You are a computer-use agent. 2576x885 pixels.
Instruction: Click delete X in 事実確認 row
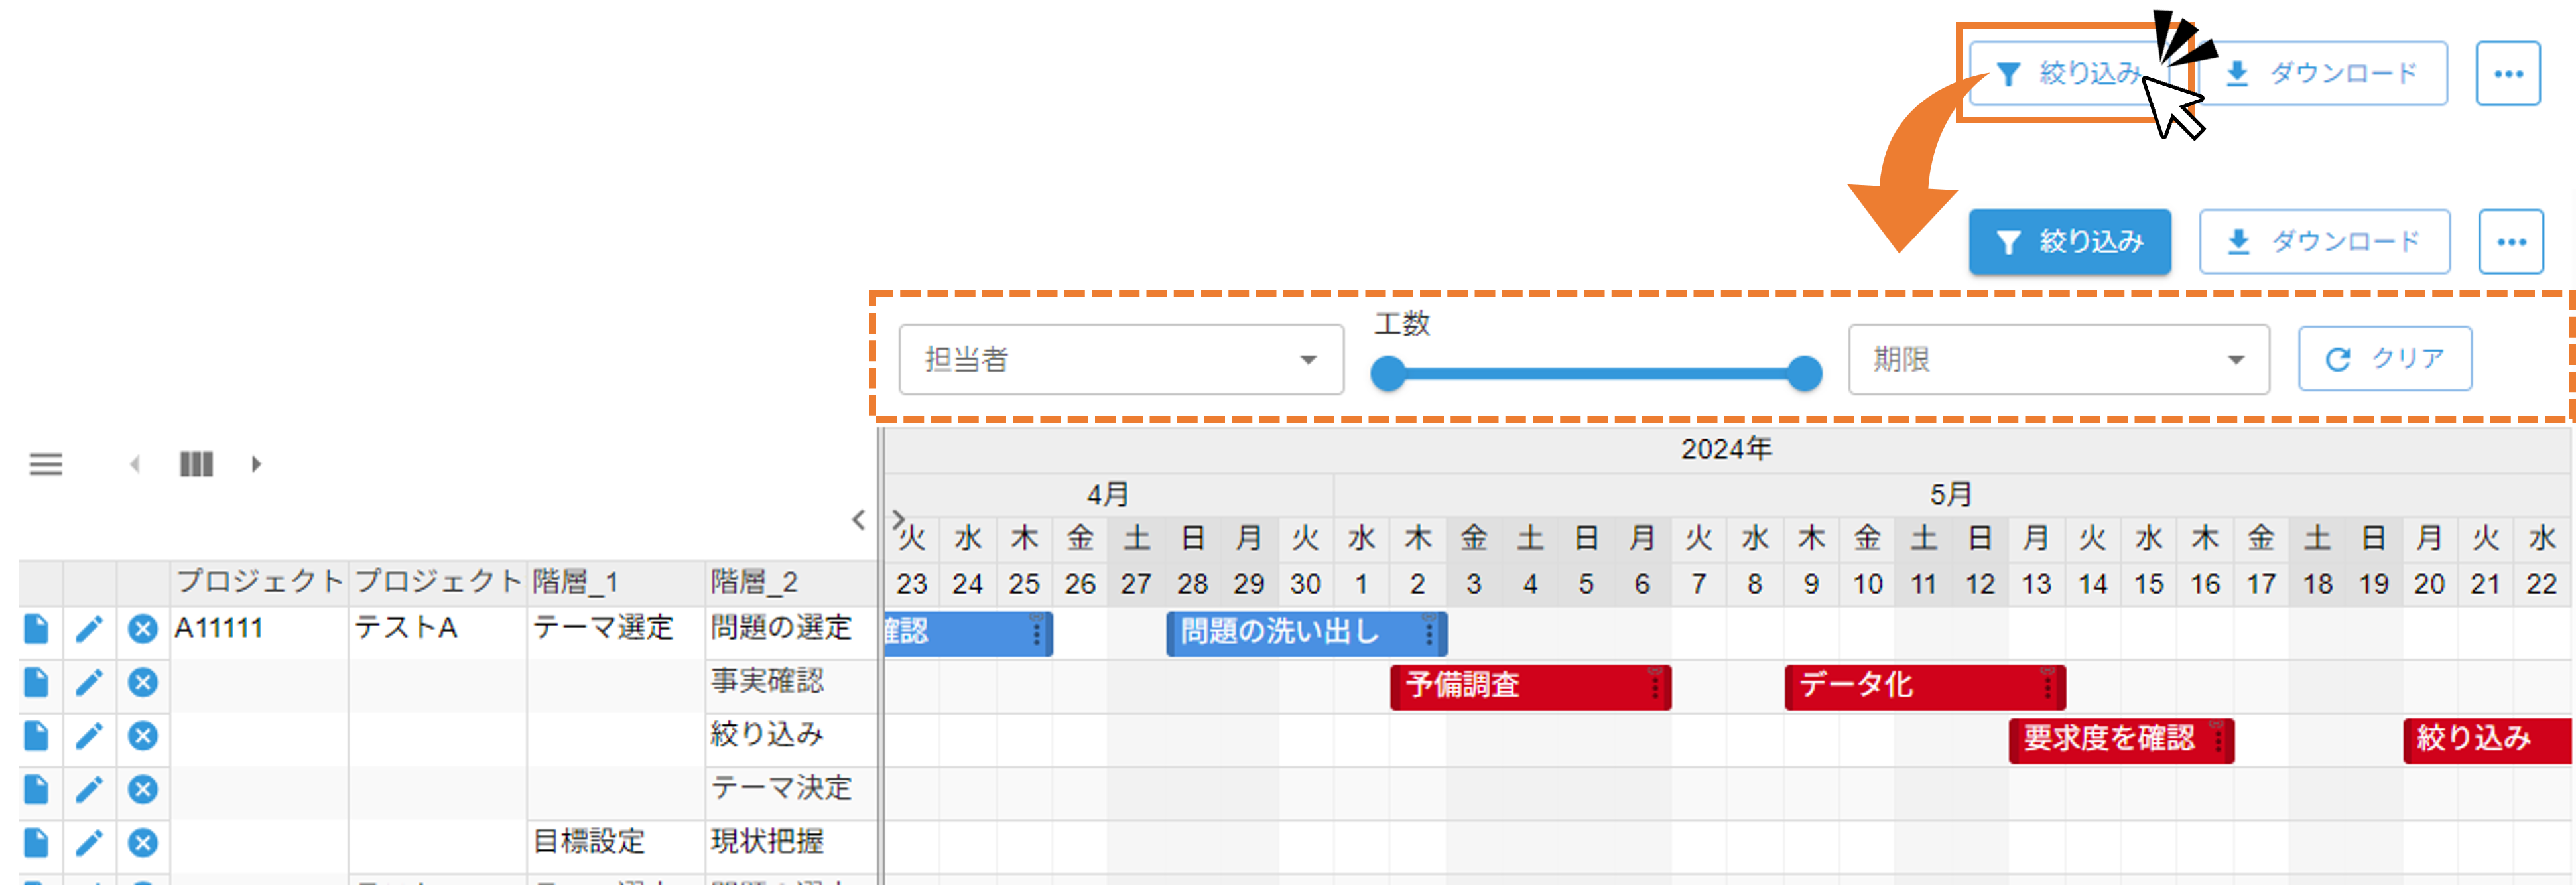[143, 683]
